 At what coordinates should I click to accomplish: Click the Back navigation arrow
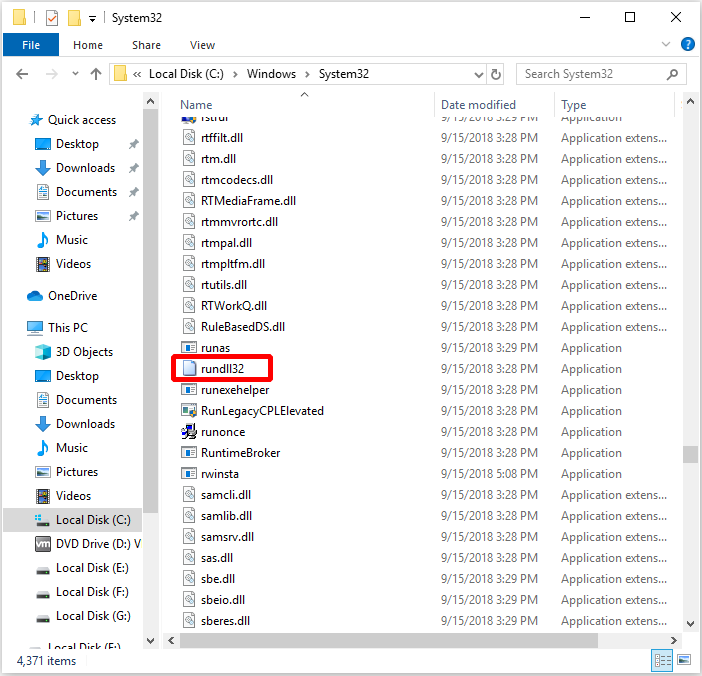tap(22, 74)
